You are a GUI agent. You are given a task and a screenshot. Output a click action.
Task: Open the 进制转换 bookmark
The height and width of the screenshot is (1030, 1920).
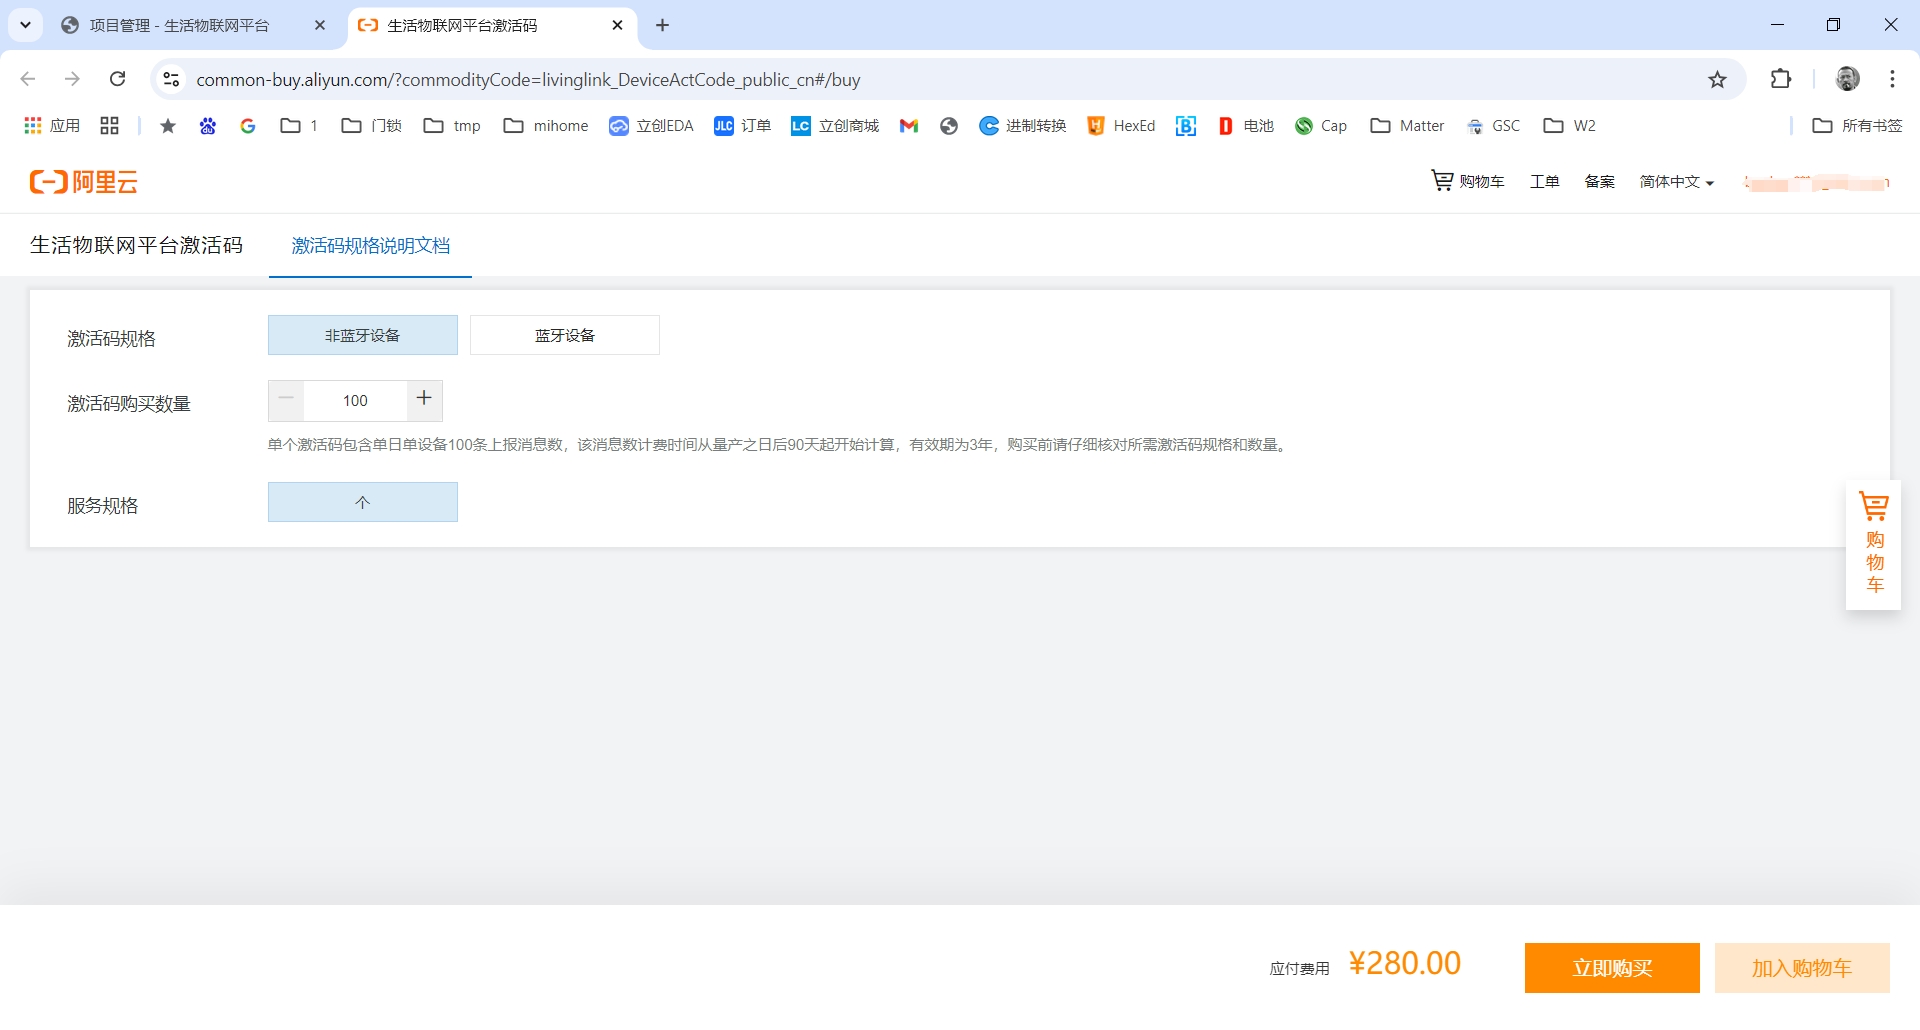click(1023, 125)
